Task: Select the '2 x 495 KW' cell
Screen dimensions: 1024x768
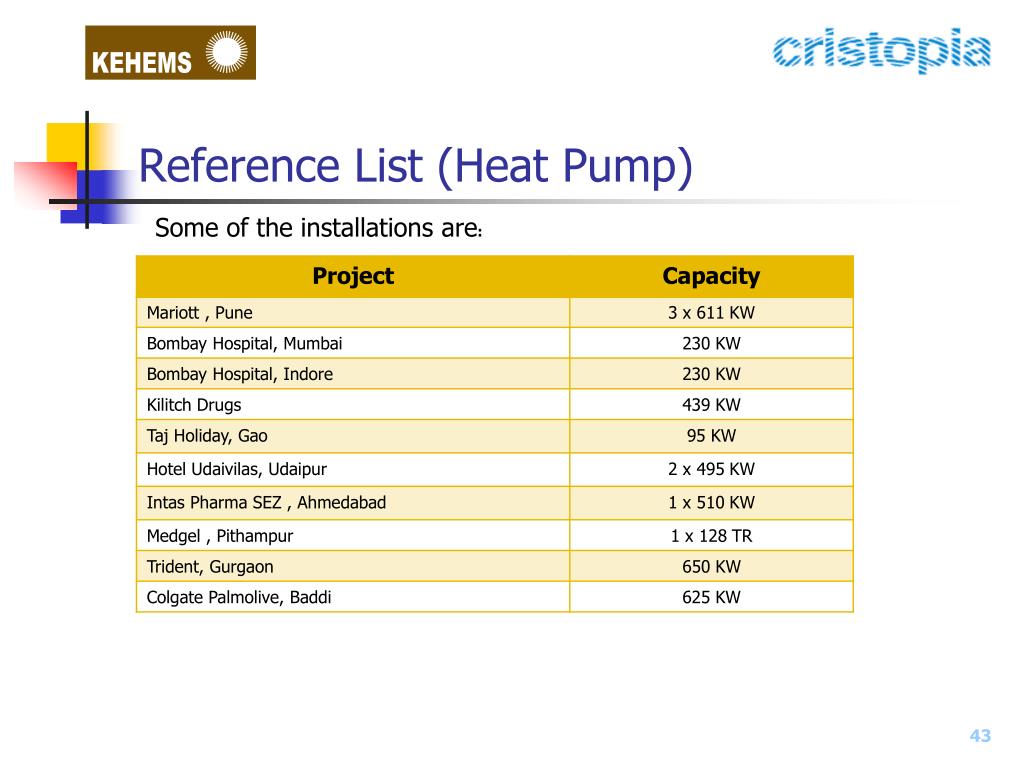Action: 711,469
